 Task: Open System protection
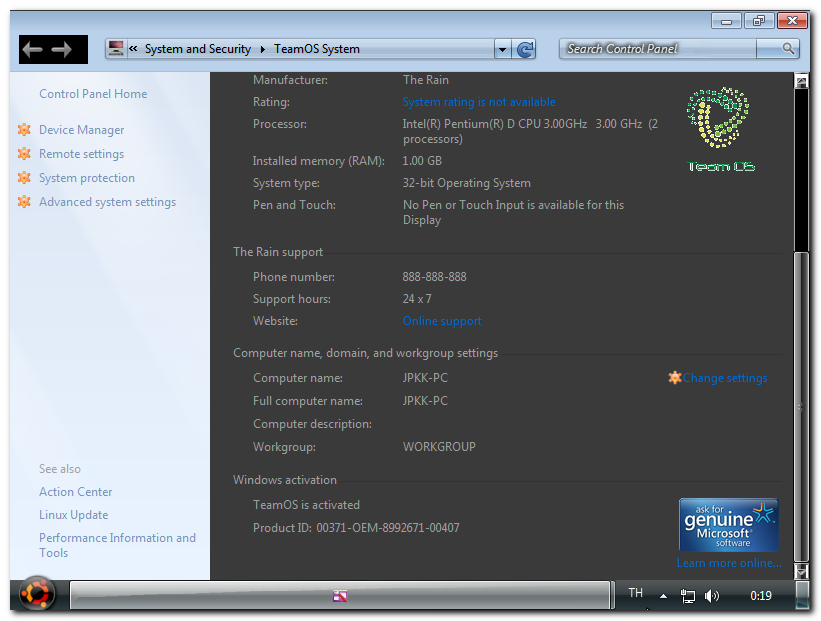coord(87,178)
